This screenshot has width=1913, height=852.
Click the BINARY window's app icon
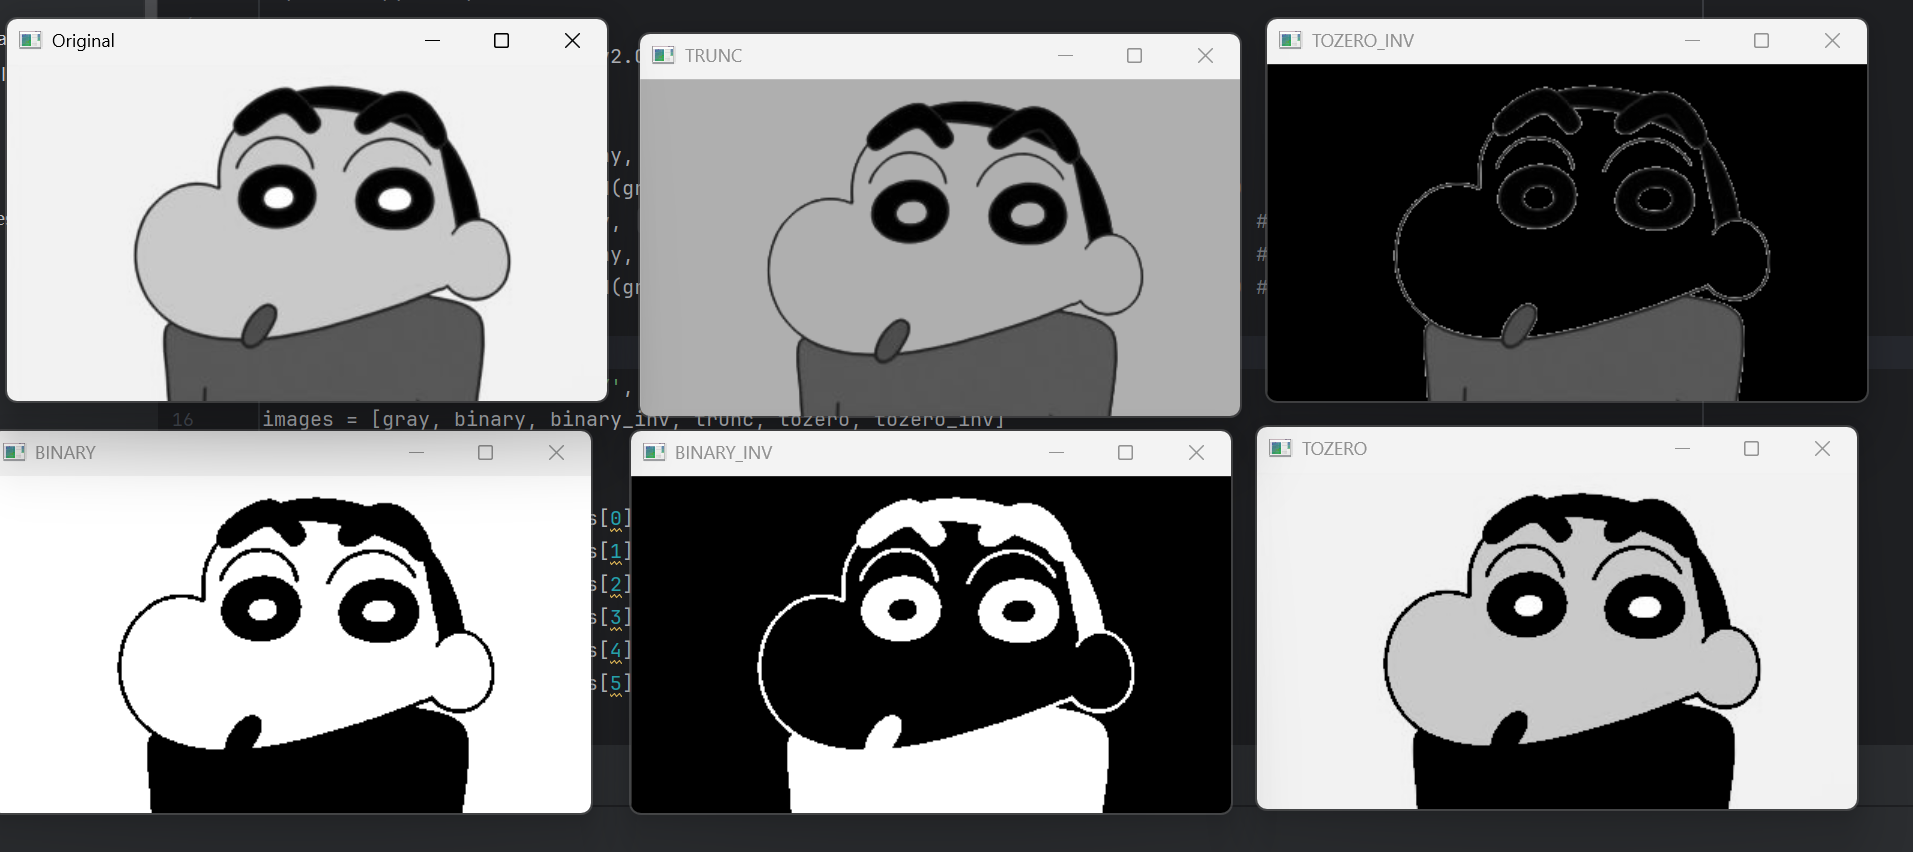click(x=14, y=452)
